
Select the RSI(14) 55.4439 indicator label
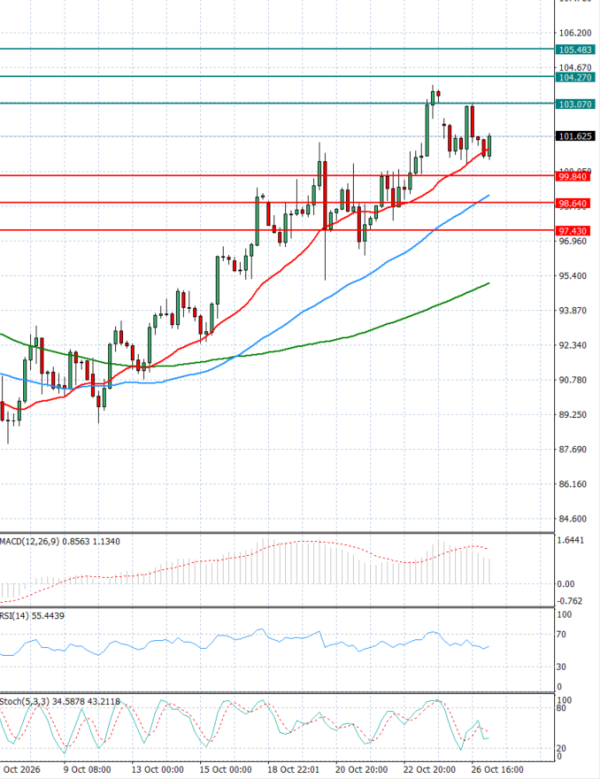click(32, 616)
